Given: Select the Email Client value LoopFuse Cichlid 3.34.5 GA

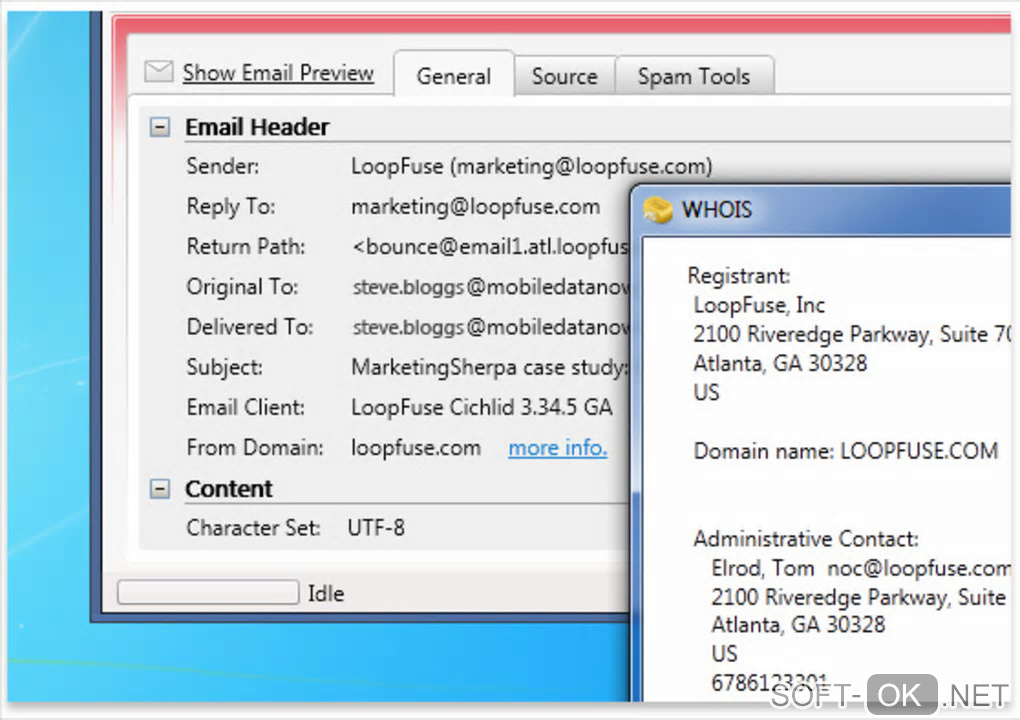Looking at the screenshot, I should (482, 408).
